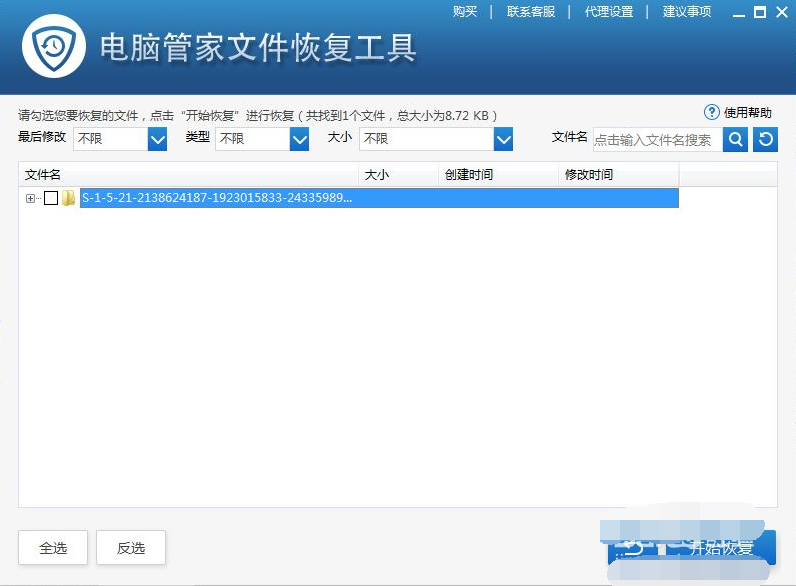Open 联系客服 in the top bar
The image size is (796, 586).
pyautogui.click(x=531, y=12)
